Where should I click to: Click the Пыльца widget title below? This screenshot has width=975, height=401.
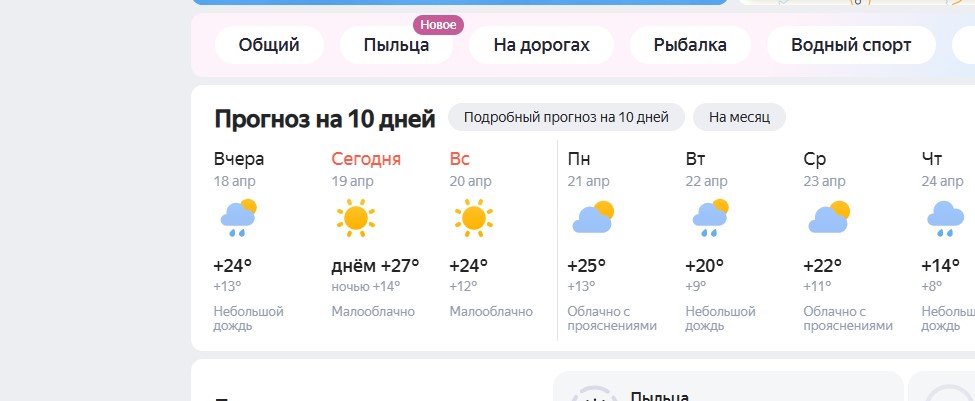tap(660, 396)
